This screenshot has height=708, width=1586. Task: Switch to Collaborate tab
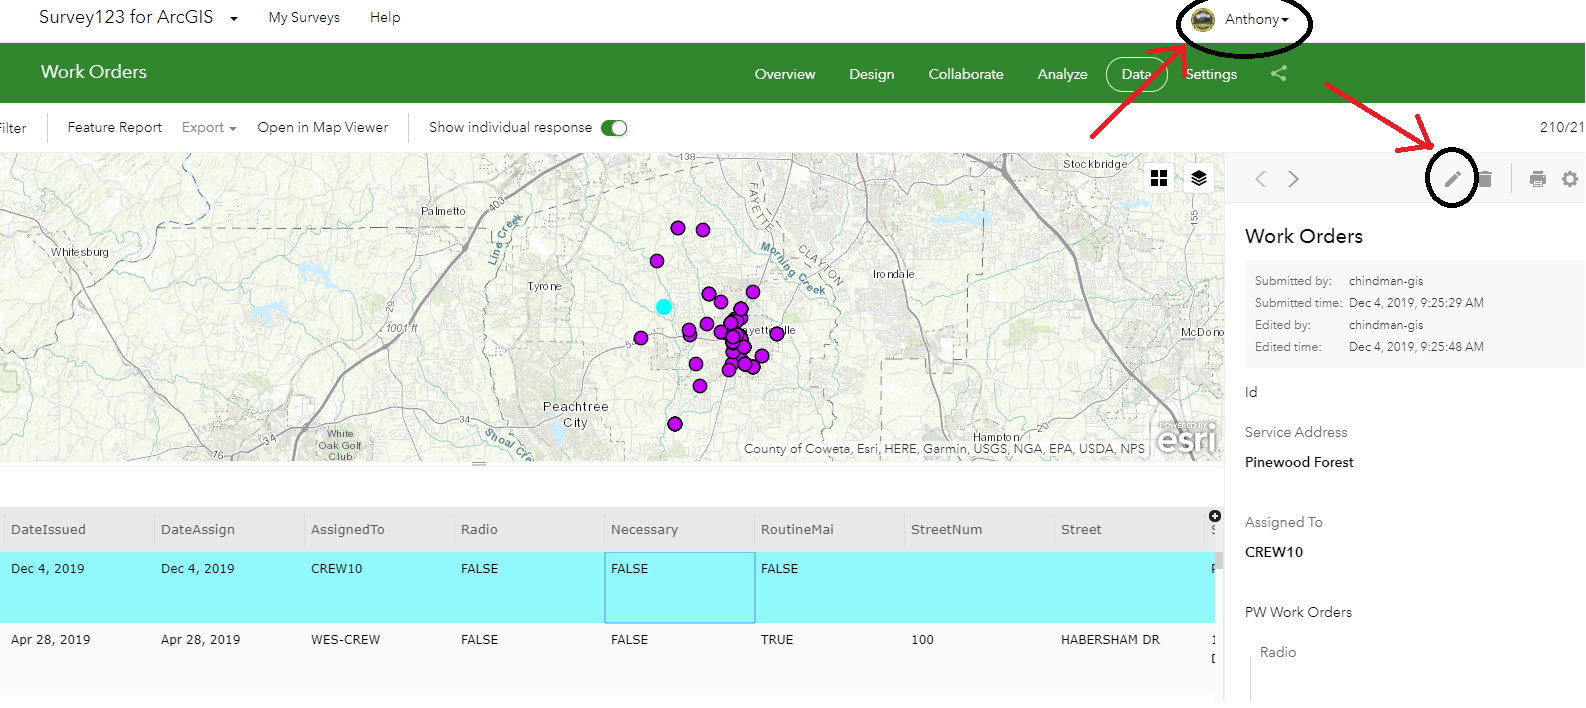(x=966, y=74)
